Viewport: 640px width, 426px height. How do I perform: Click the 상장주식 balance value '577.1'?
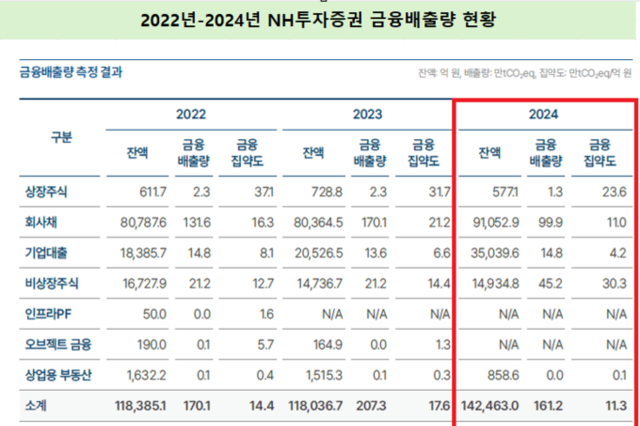(505, 192)
